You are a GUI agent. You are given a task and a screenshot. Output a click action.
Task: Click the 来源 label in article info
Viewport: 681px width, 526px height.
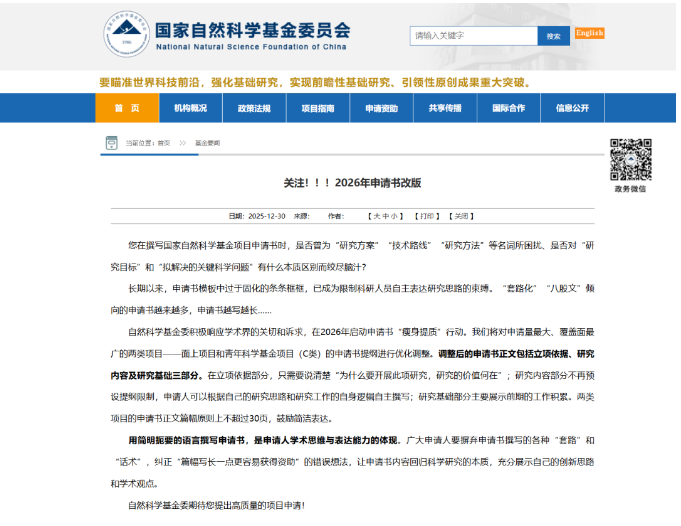(301, 216)
